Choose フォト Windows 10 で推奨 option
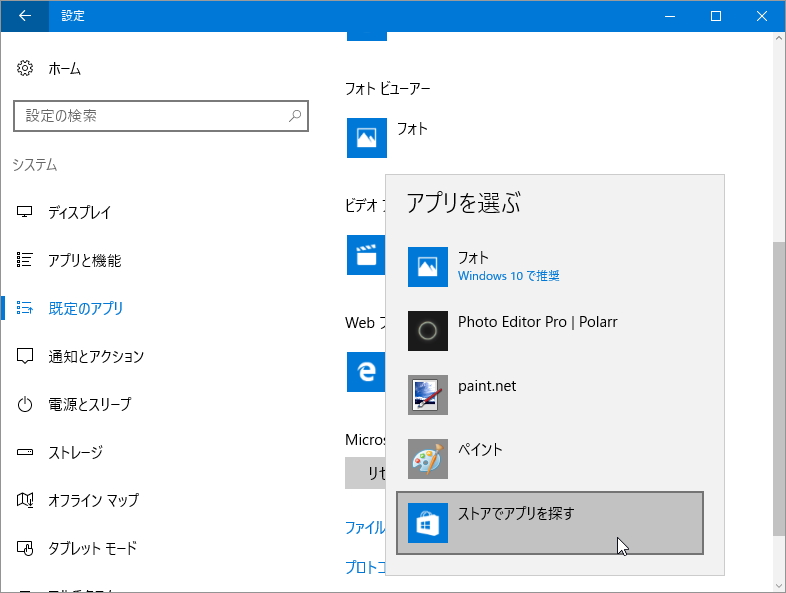This screenshot has width=786, height=593. tap(550, 267)
